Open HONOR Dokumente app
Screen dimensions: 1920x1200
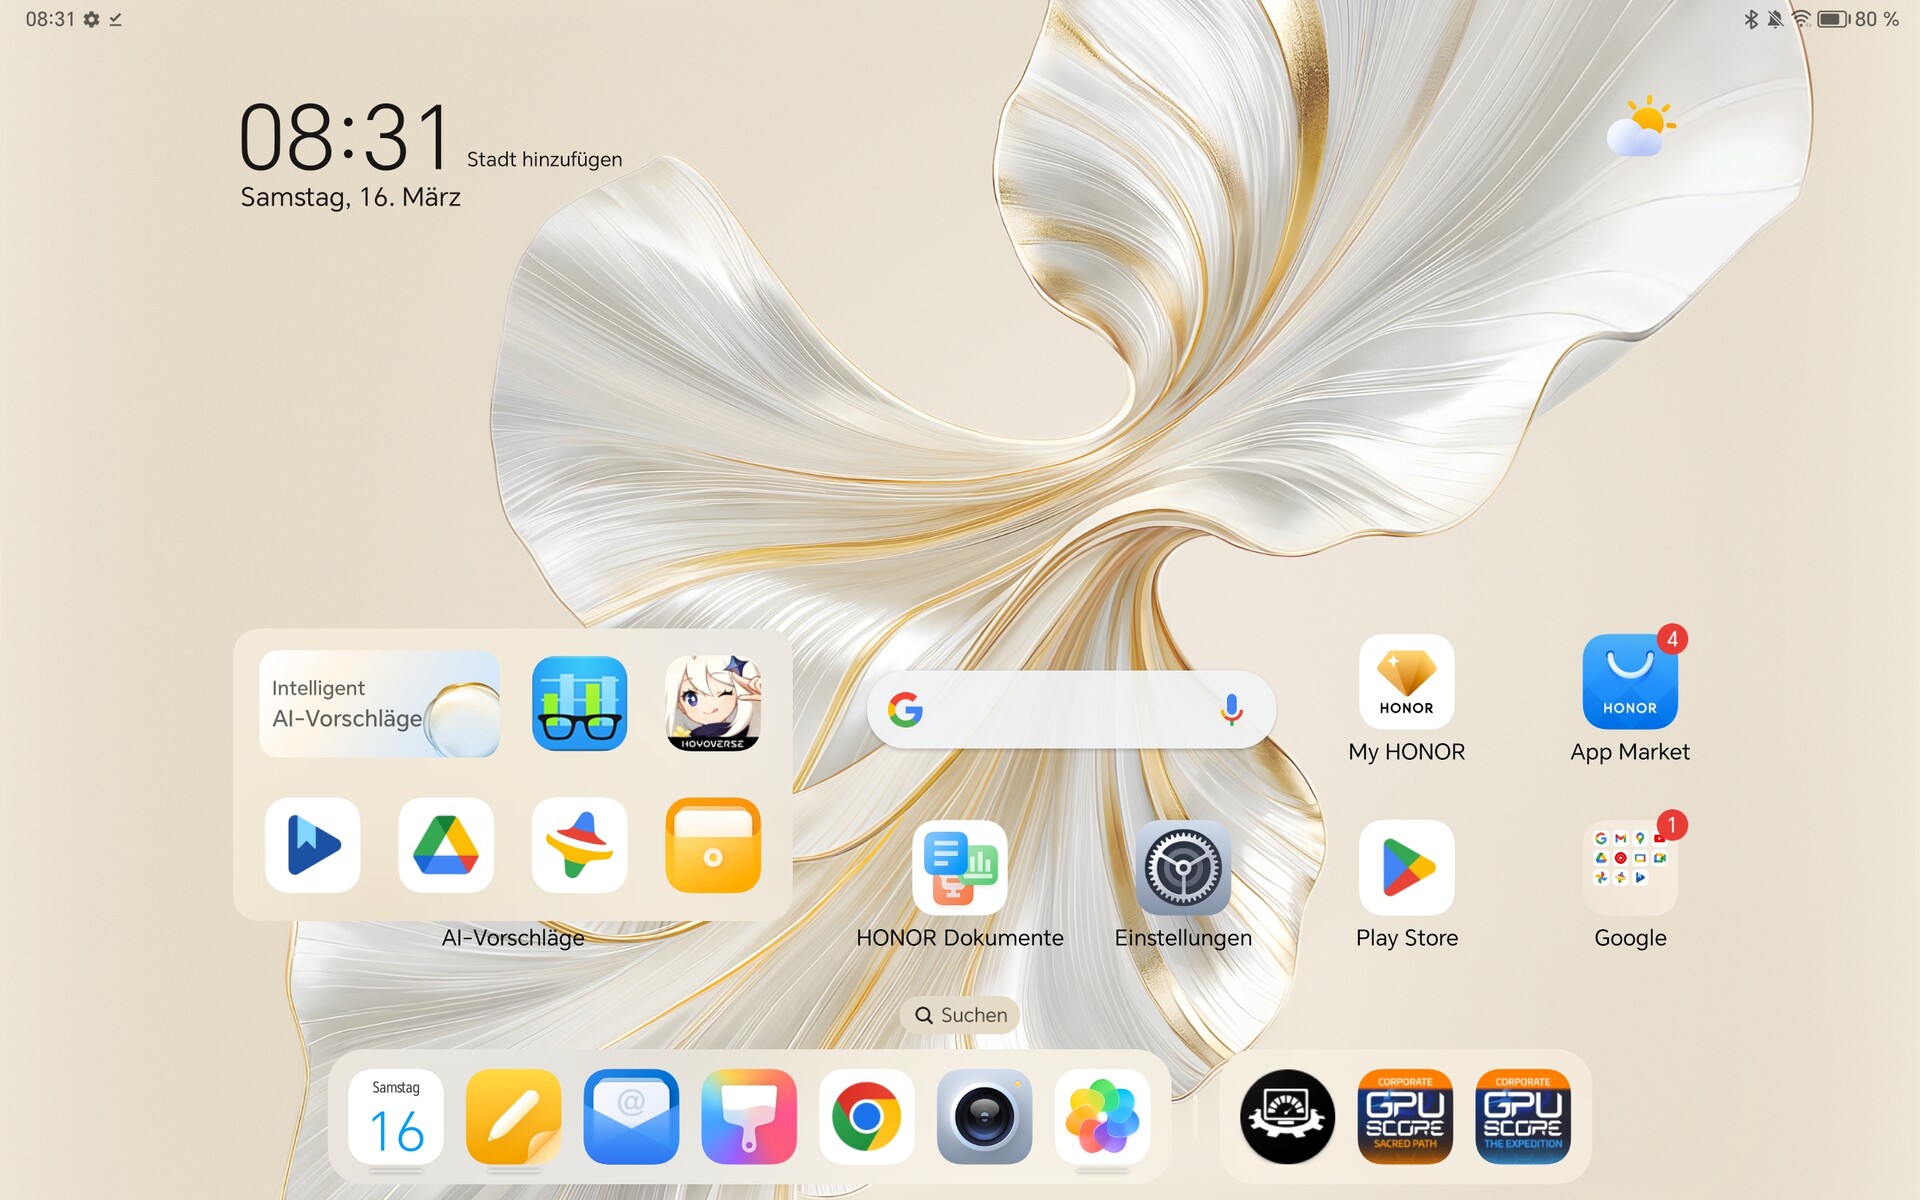point(959,867)
